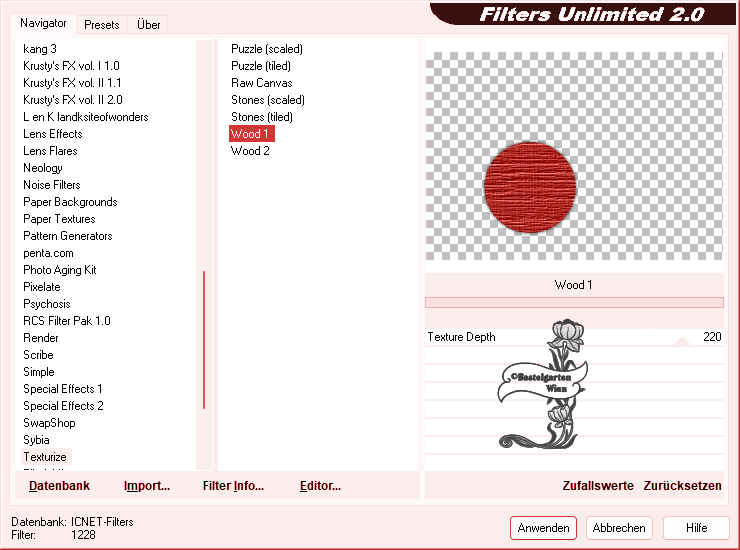The image size is (740, 550).
Task: Select the Pattern Generators category
Action: 67,236
